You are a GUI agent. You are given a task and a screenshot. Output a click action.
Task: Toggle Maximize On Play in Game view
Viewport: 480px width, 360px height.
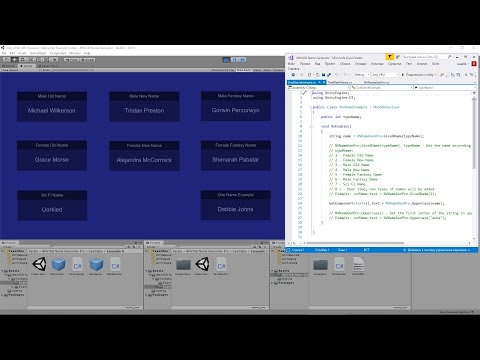pyautogui.click(x=223, y=70)
